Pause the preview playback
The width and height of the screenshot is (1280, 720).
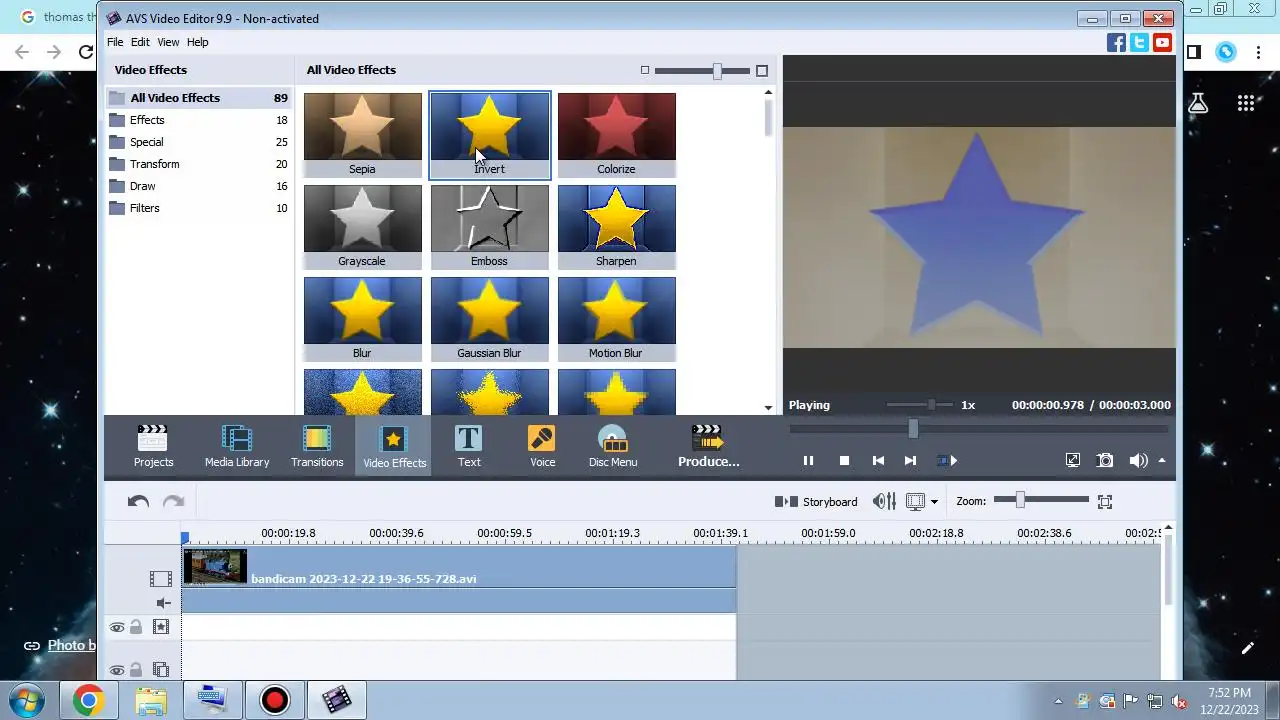pos(808,461)
